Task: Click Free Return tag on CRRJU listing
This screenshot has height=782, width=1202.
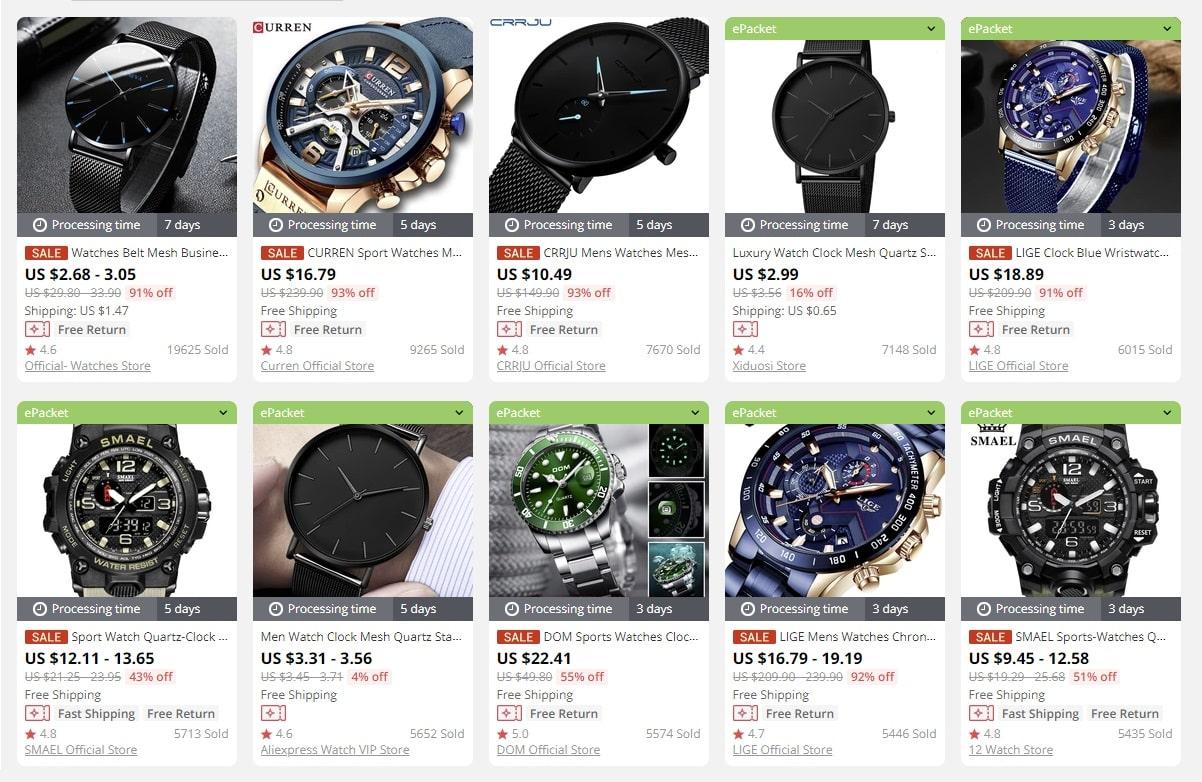Action: [563, 329]
